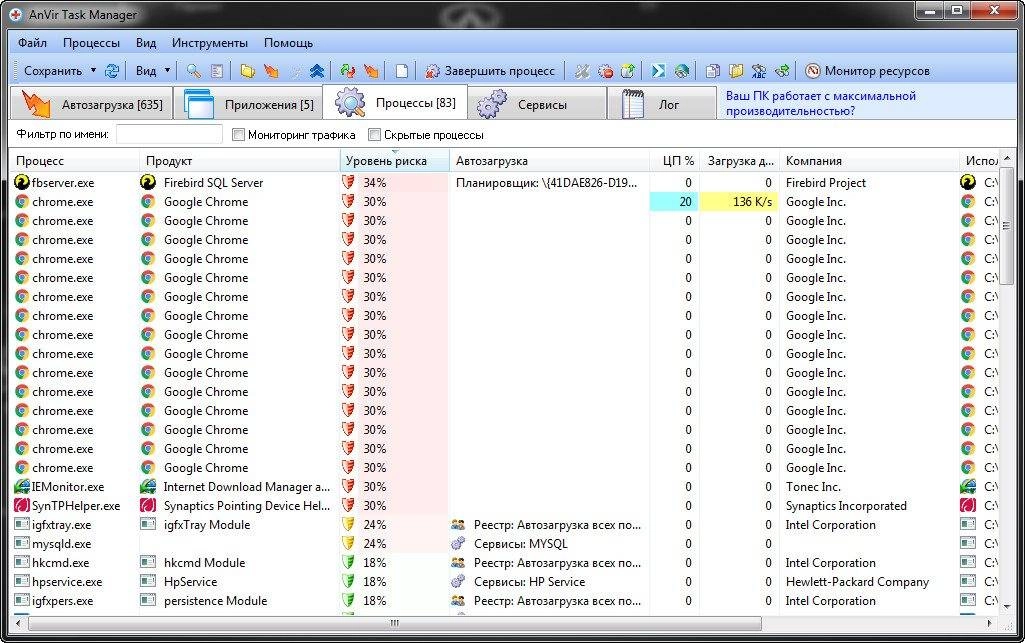Open Монитор ресурсов

click(867, 71)
